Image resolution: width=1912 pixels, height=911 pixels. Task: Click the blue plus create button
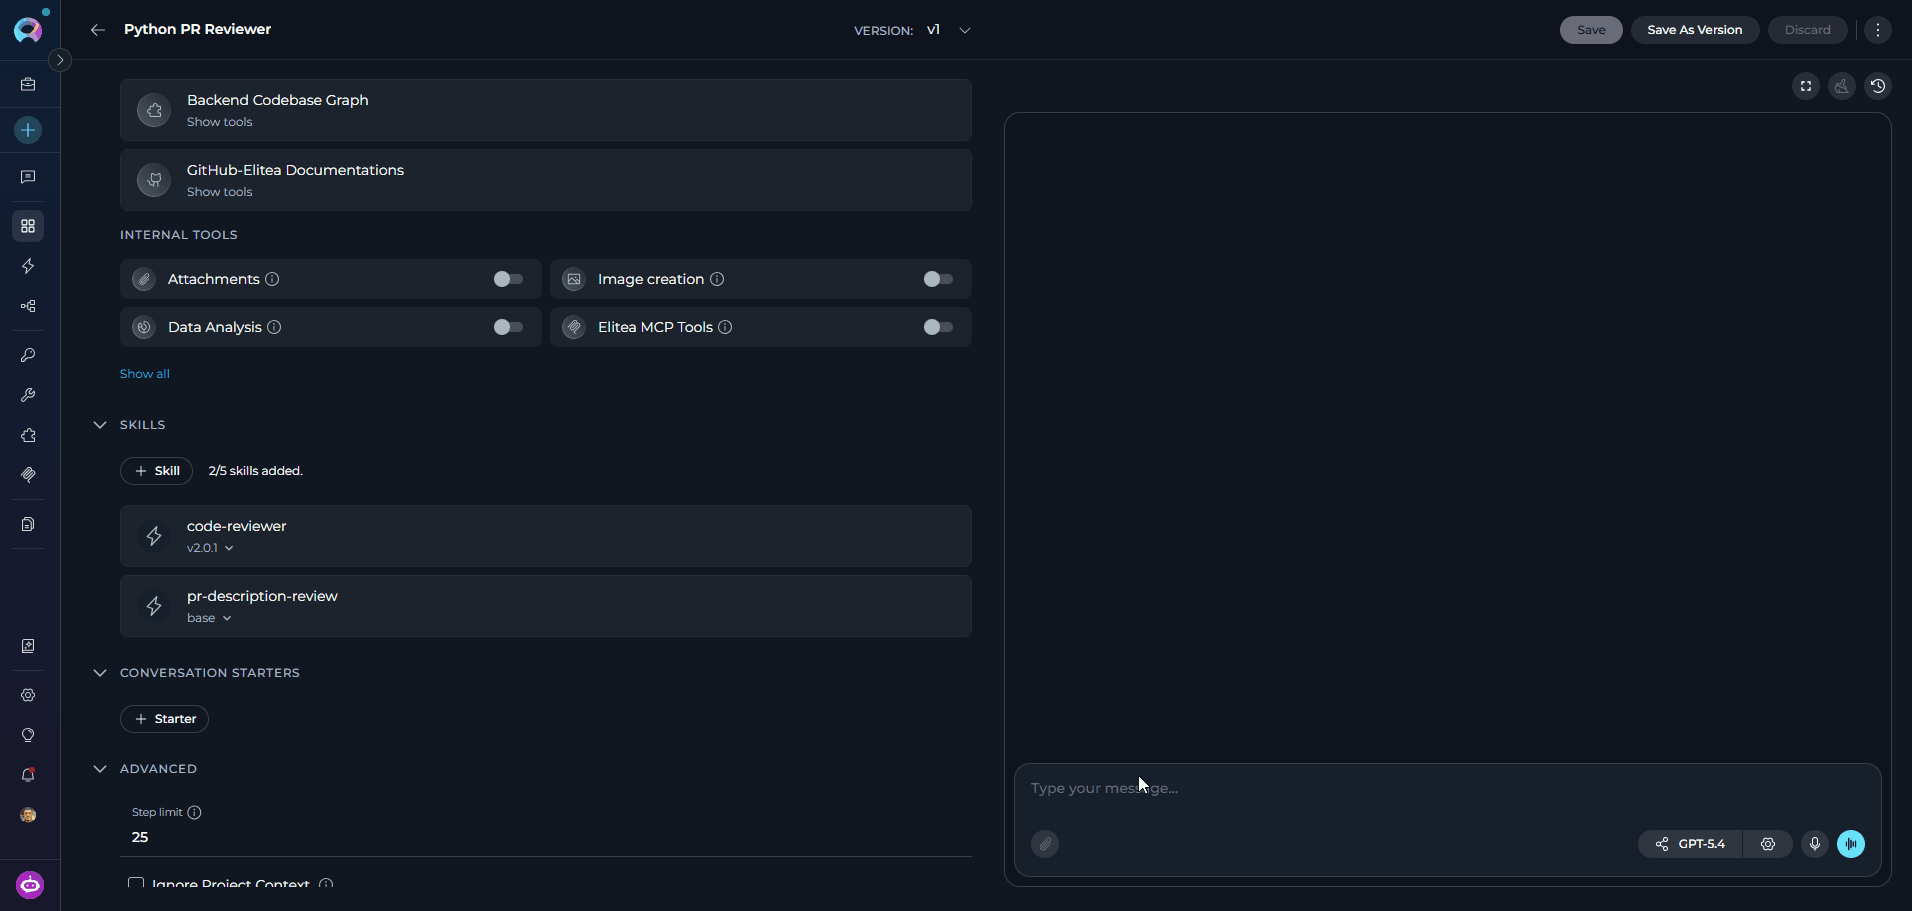[x=28, y=130]
